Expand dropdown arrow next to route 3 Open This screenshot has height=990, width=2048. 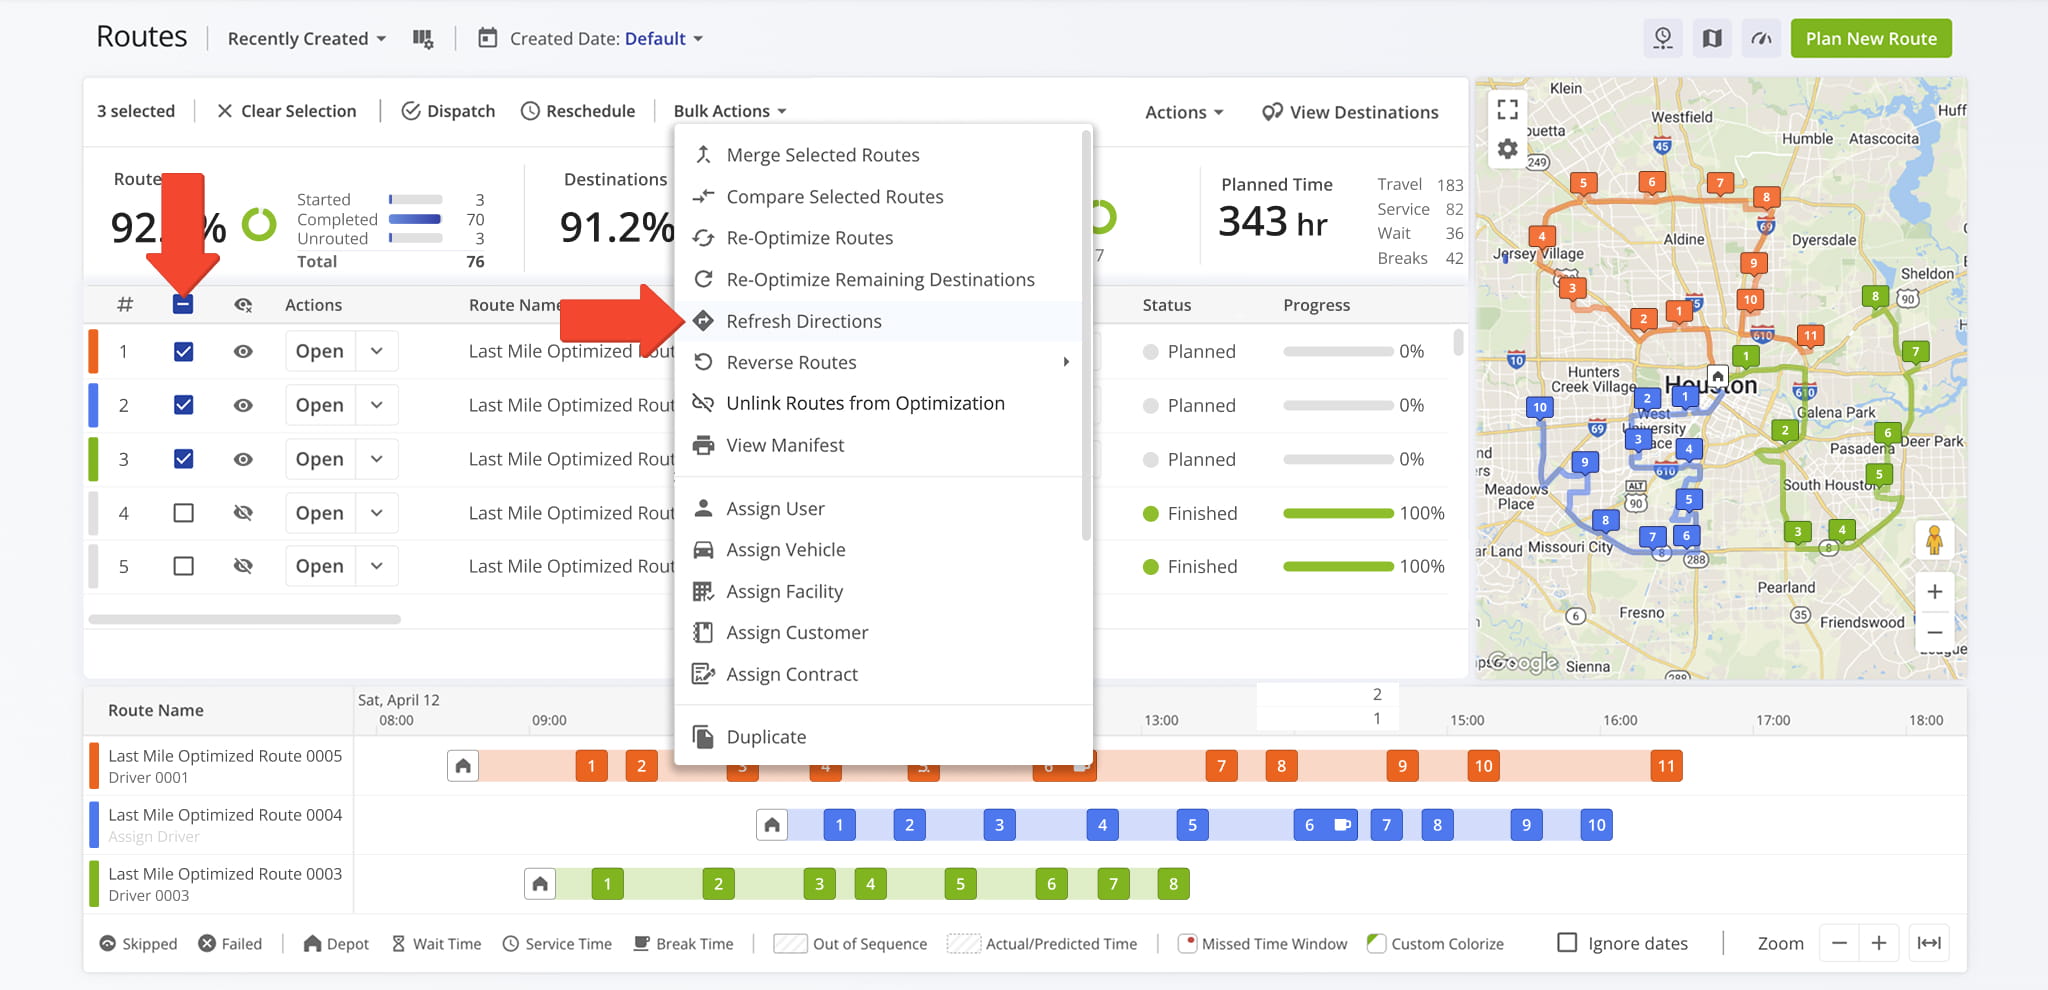coord(377,459)
